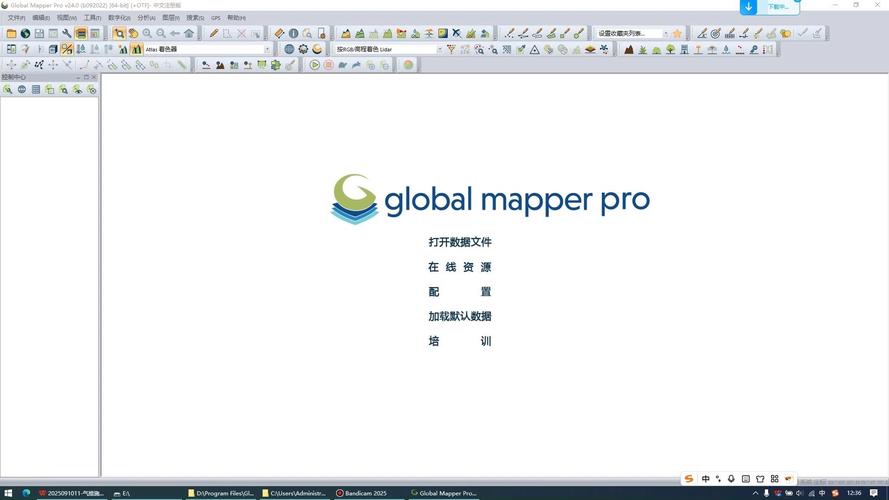Open the 文件 (File) menu
Viewport: 889px width, 500px height.
pyautogui.click(x=16, y=18)
